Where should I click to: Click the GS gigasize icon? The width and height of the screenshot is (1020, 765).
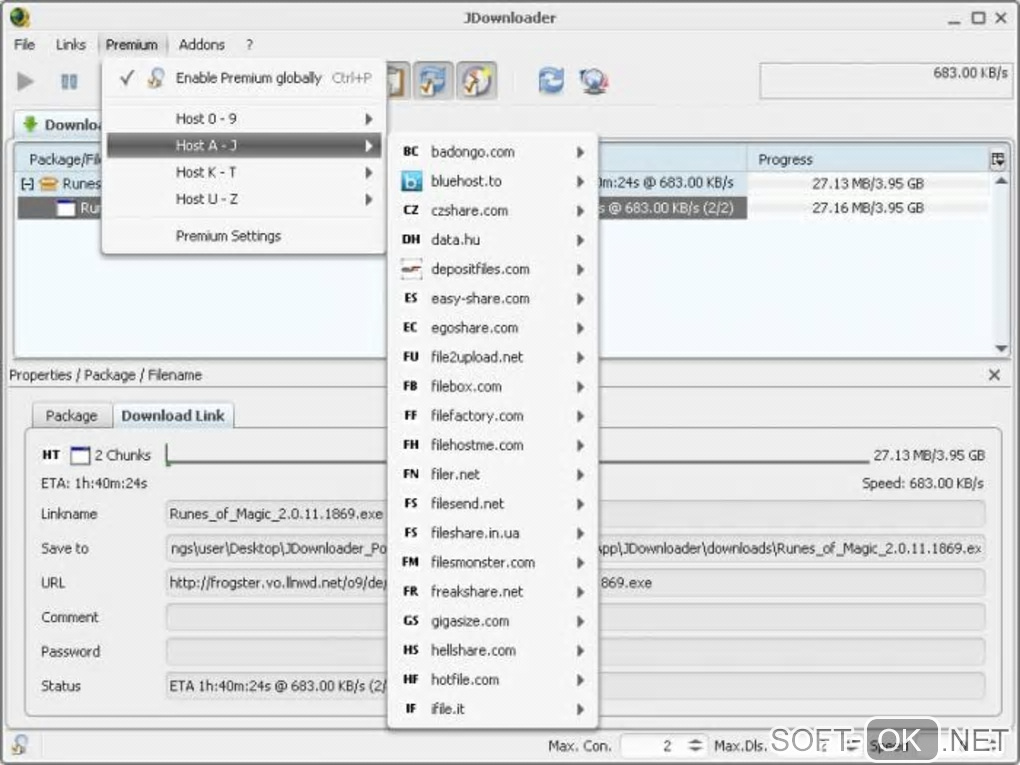410,621
